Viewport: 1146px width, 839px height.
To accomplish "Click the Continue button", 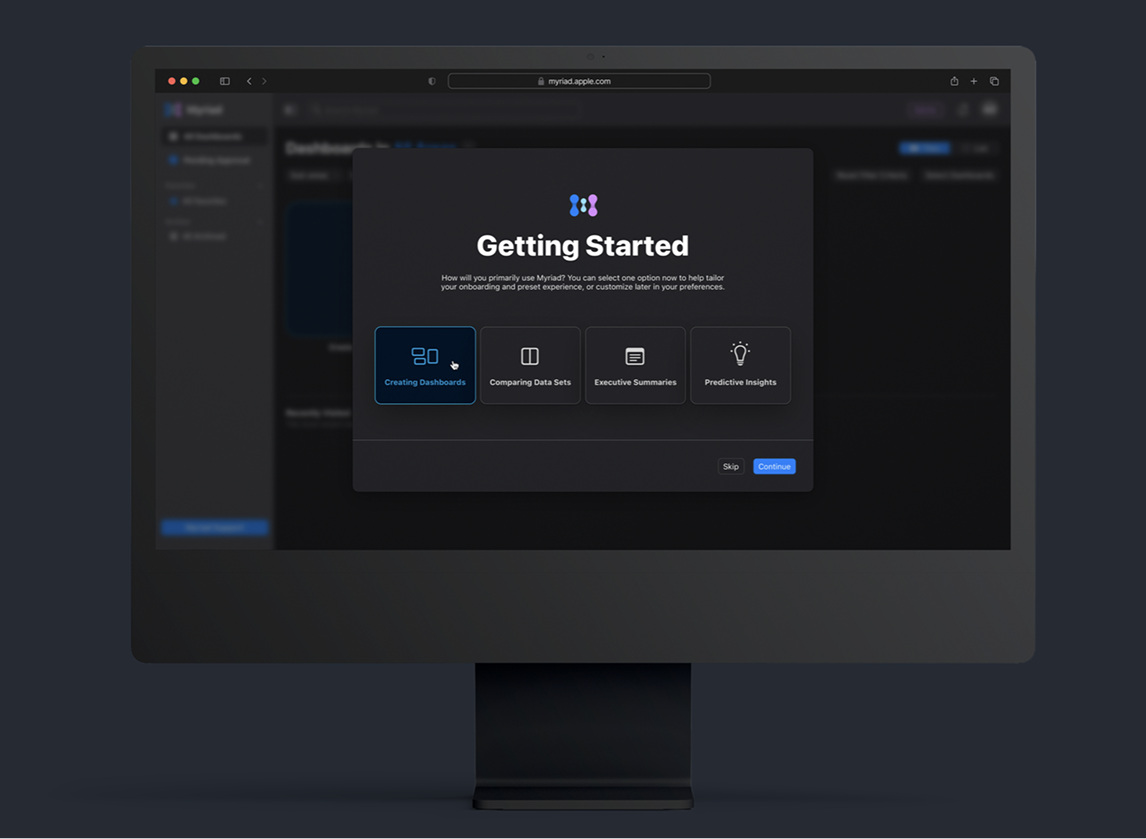I will click(774, 466).
